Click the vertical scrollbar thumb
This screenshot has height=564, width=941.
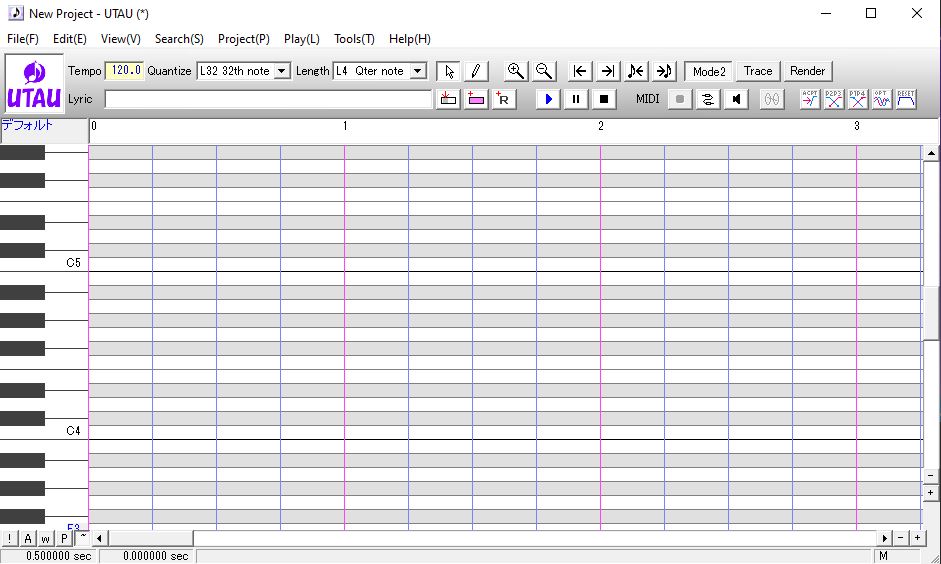[931, 313]
